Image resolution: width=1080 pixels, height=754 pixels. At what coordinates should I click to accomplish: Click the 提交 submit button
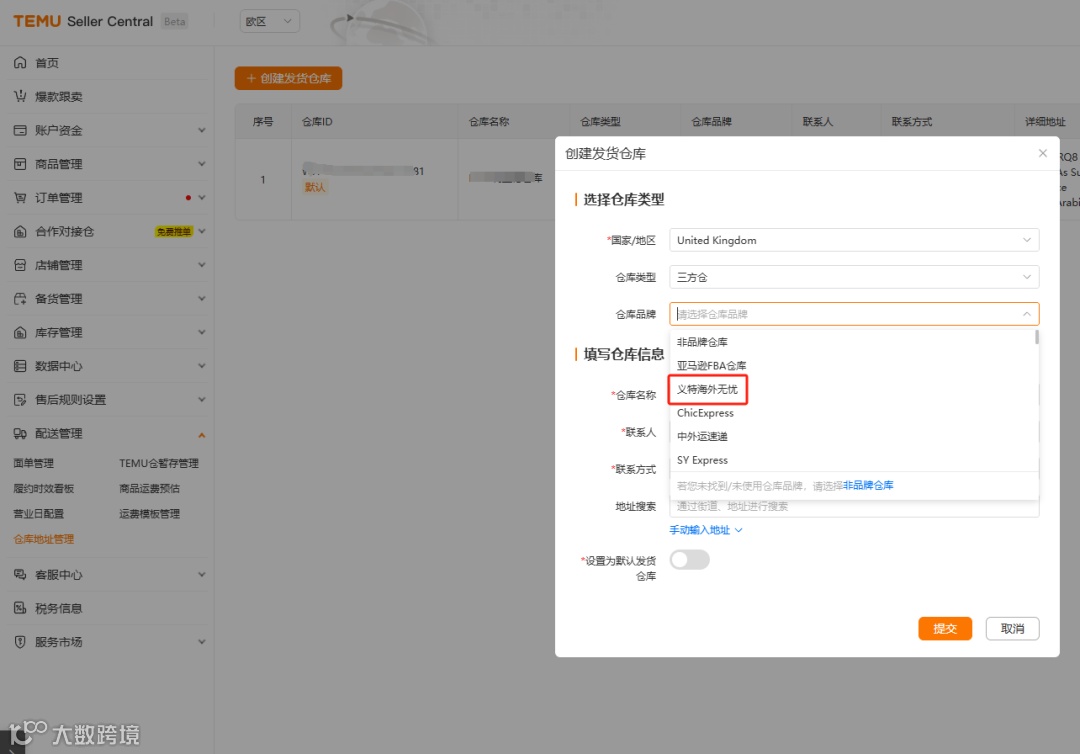click(x=944, y=629)
